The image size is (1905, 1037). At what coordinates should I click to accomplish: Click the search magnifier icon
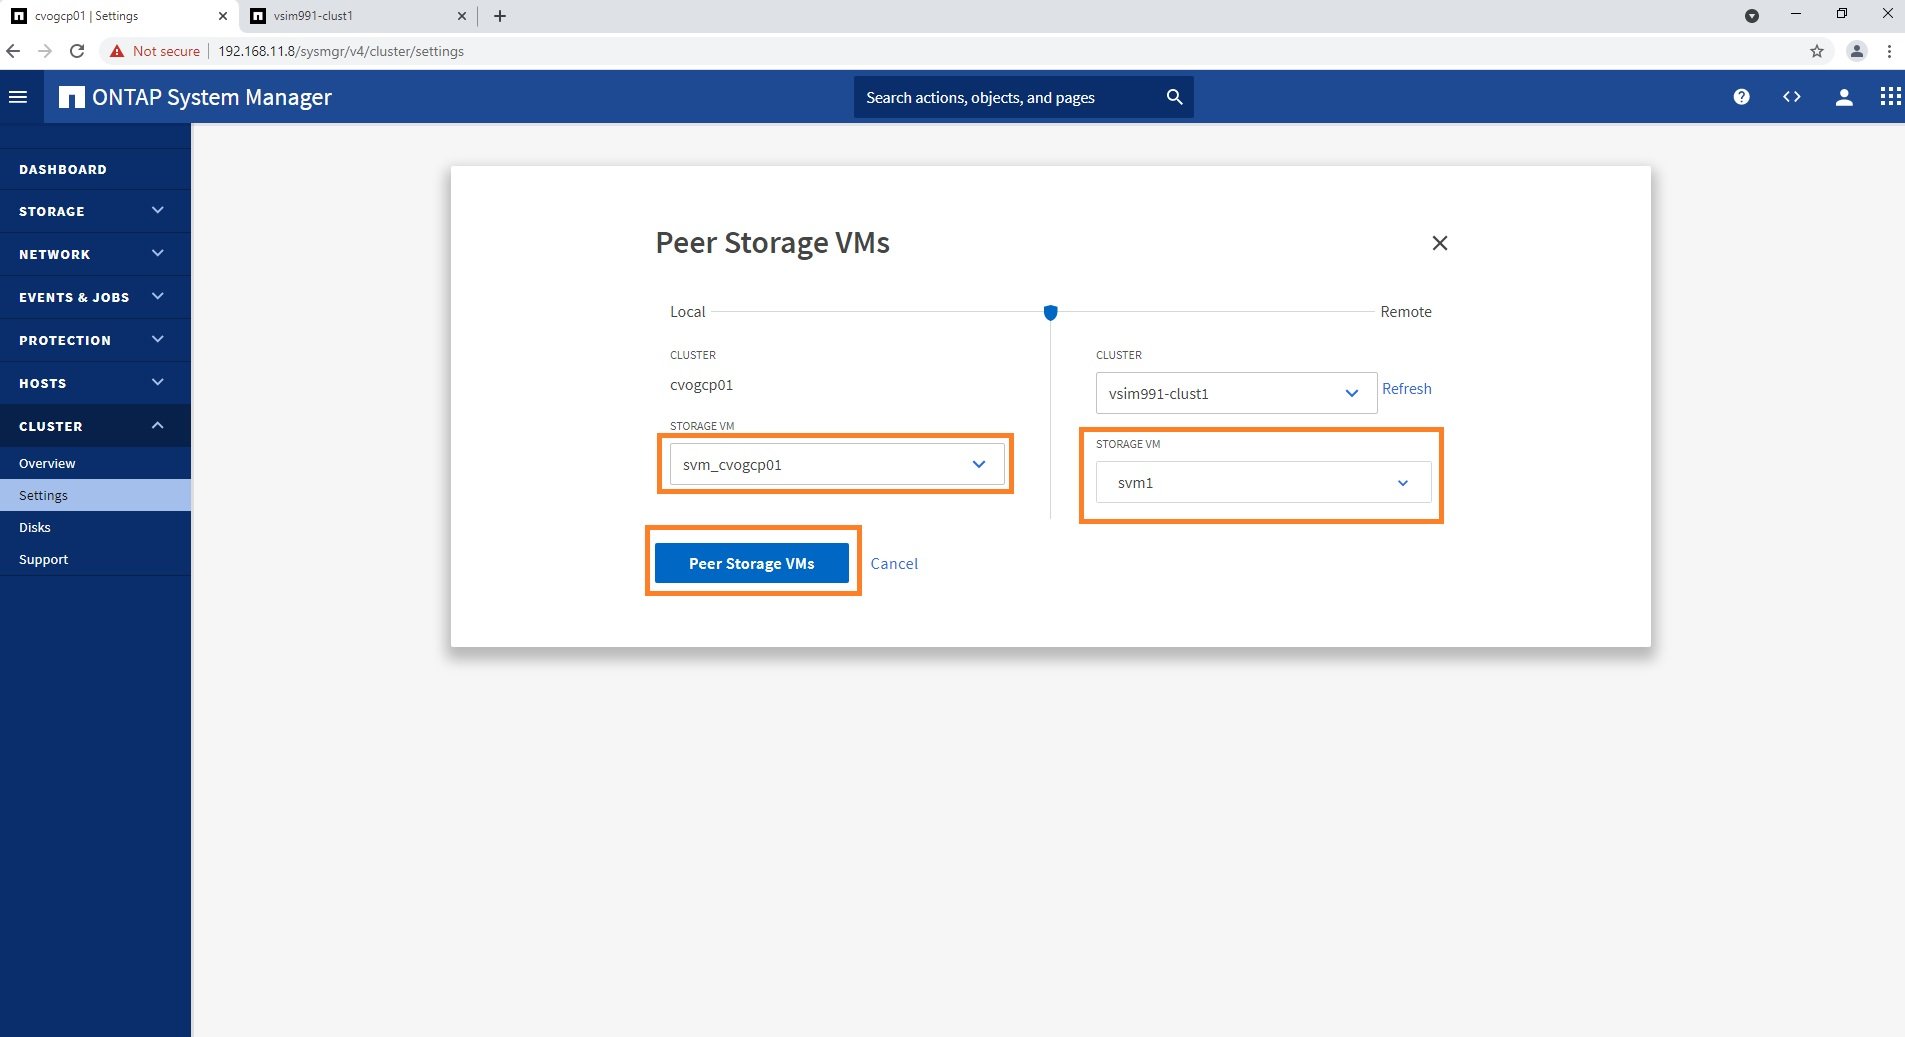pos(1174,97)
